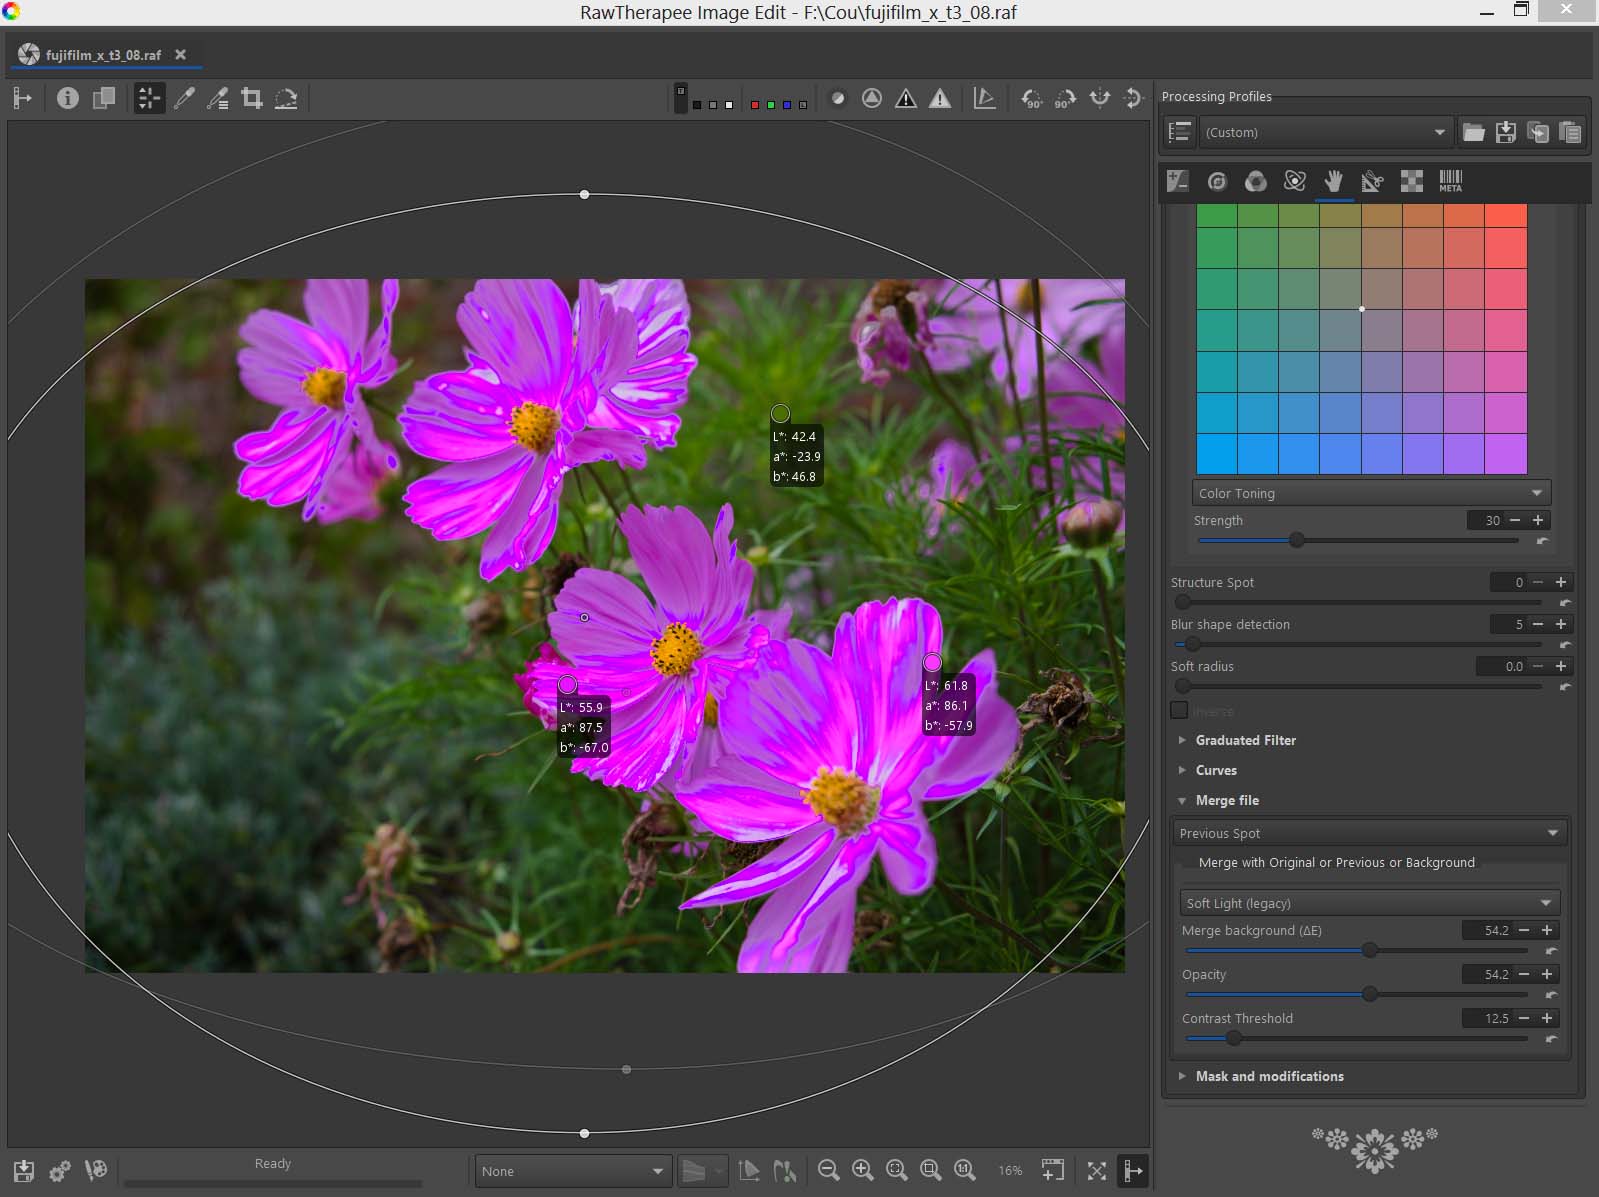
Task: Click the save processing profile icon
Action: [1506, 132]
